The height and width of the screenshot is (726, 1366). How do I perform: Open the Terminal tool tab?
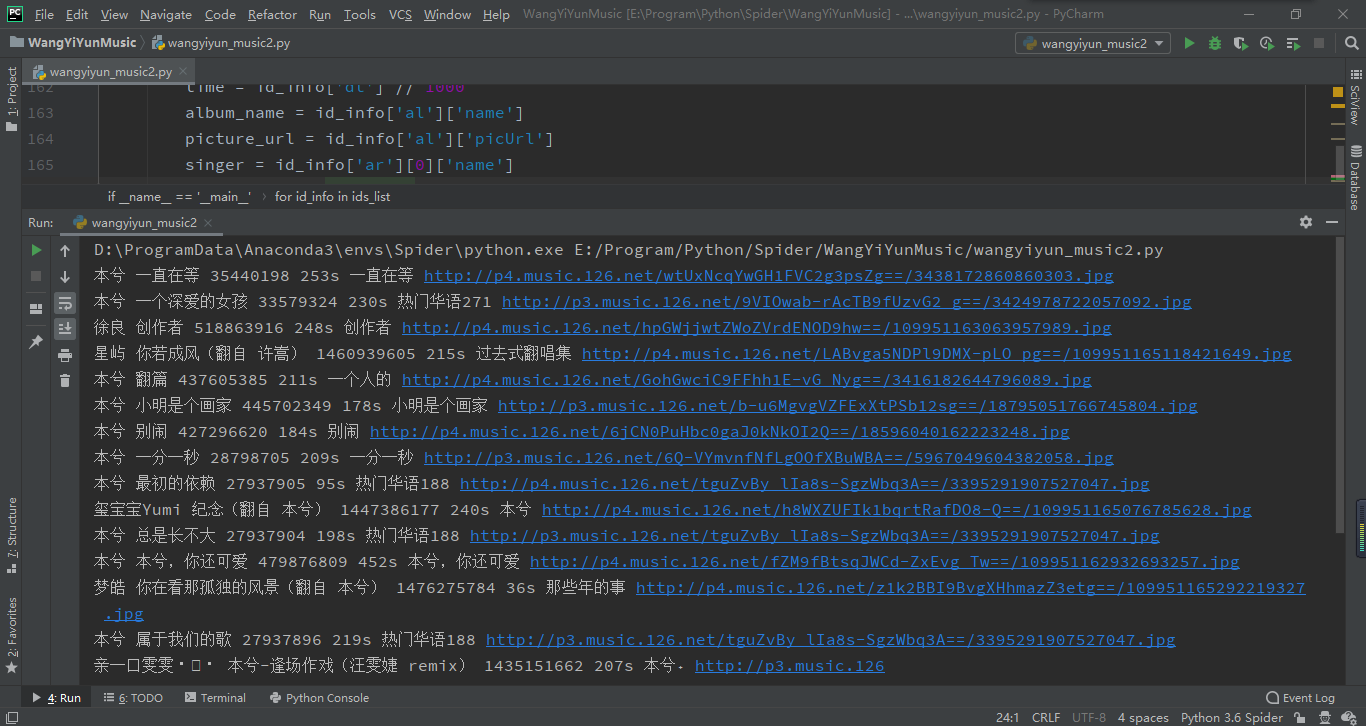click(x=214, y=698)
